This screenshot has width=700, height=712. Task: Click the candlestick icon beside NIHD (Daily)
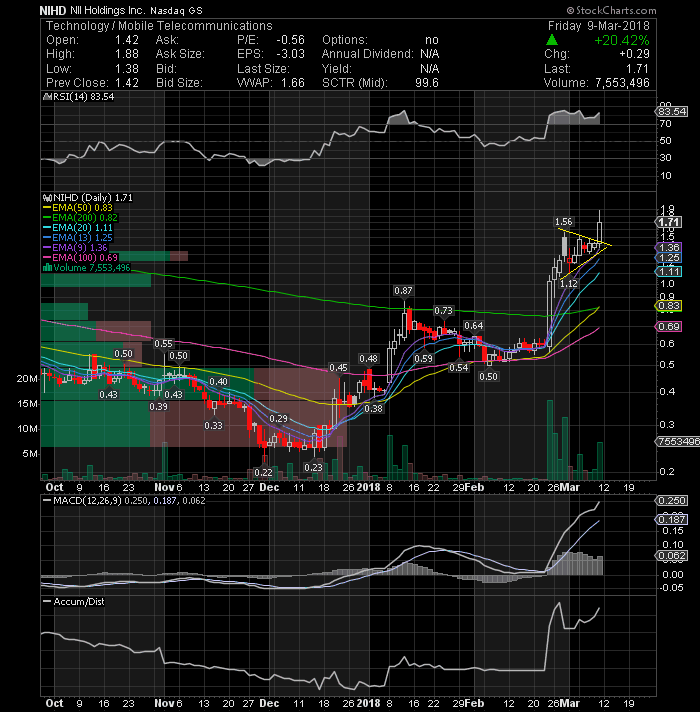pyautogui.click(x=47, y=198)
